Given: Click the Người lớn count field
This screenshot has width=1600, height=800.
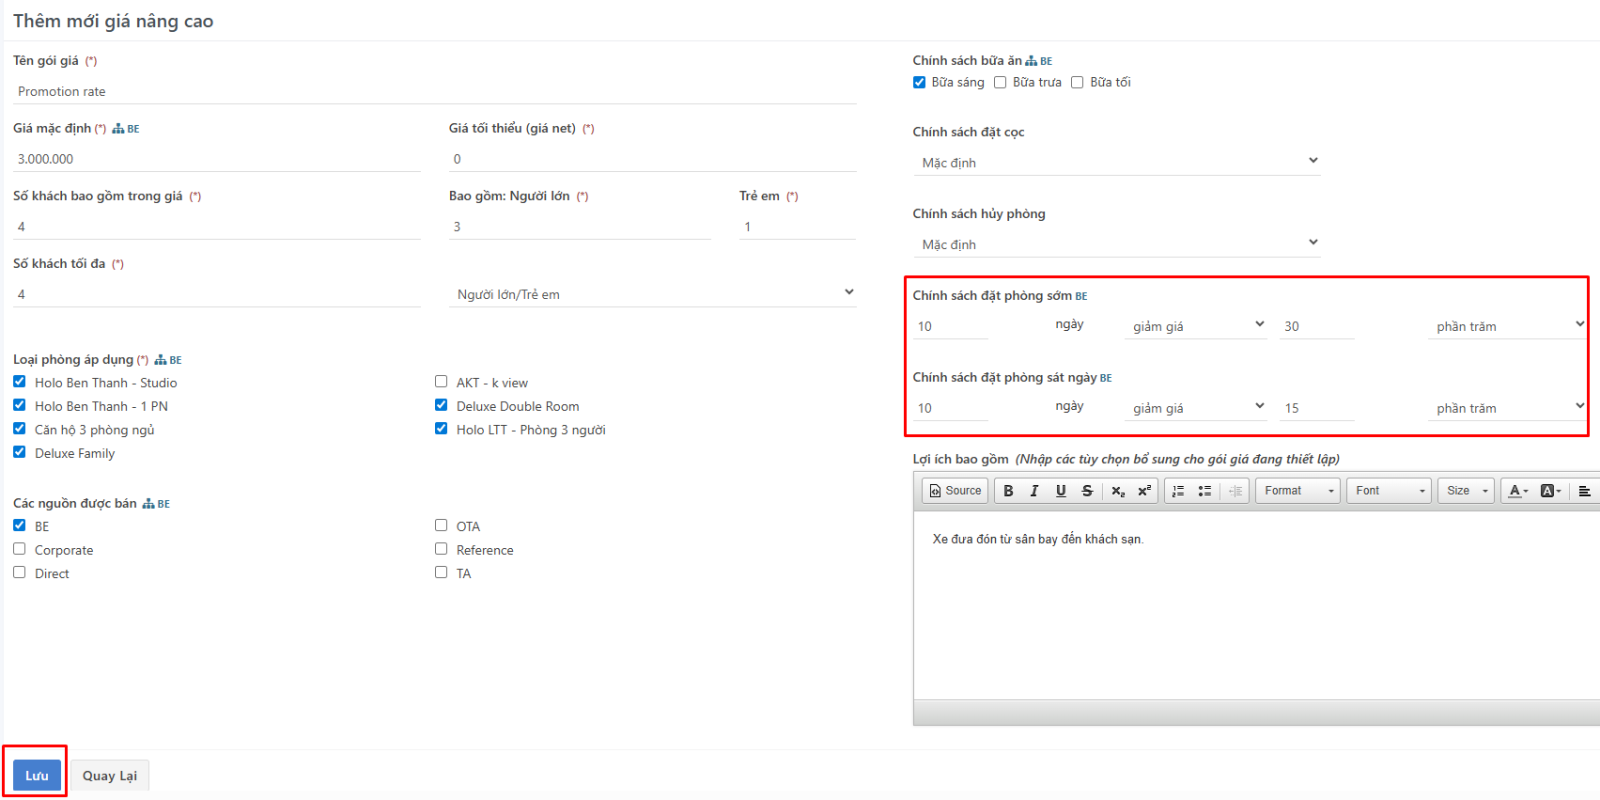Looking at the screenshot, I should coord(580,227).
